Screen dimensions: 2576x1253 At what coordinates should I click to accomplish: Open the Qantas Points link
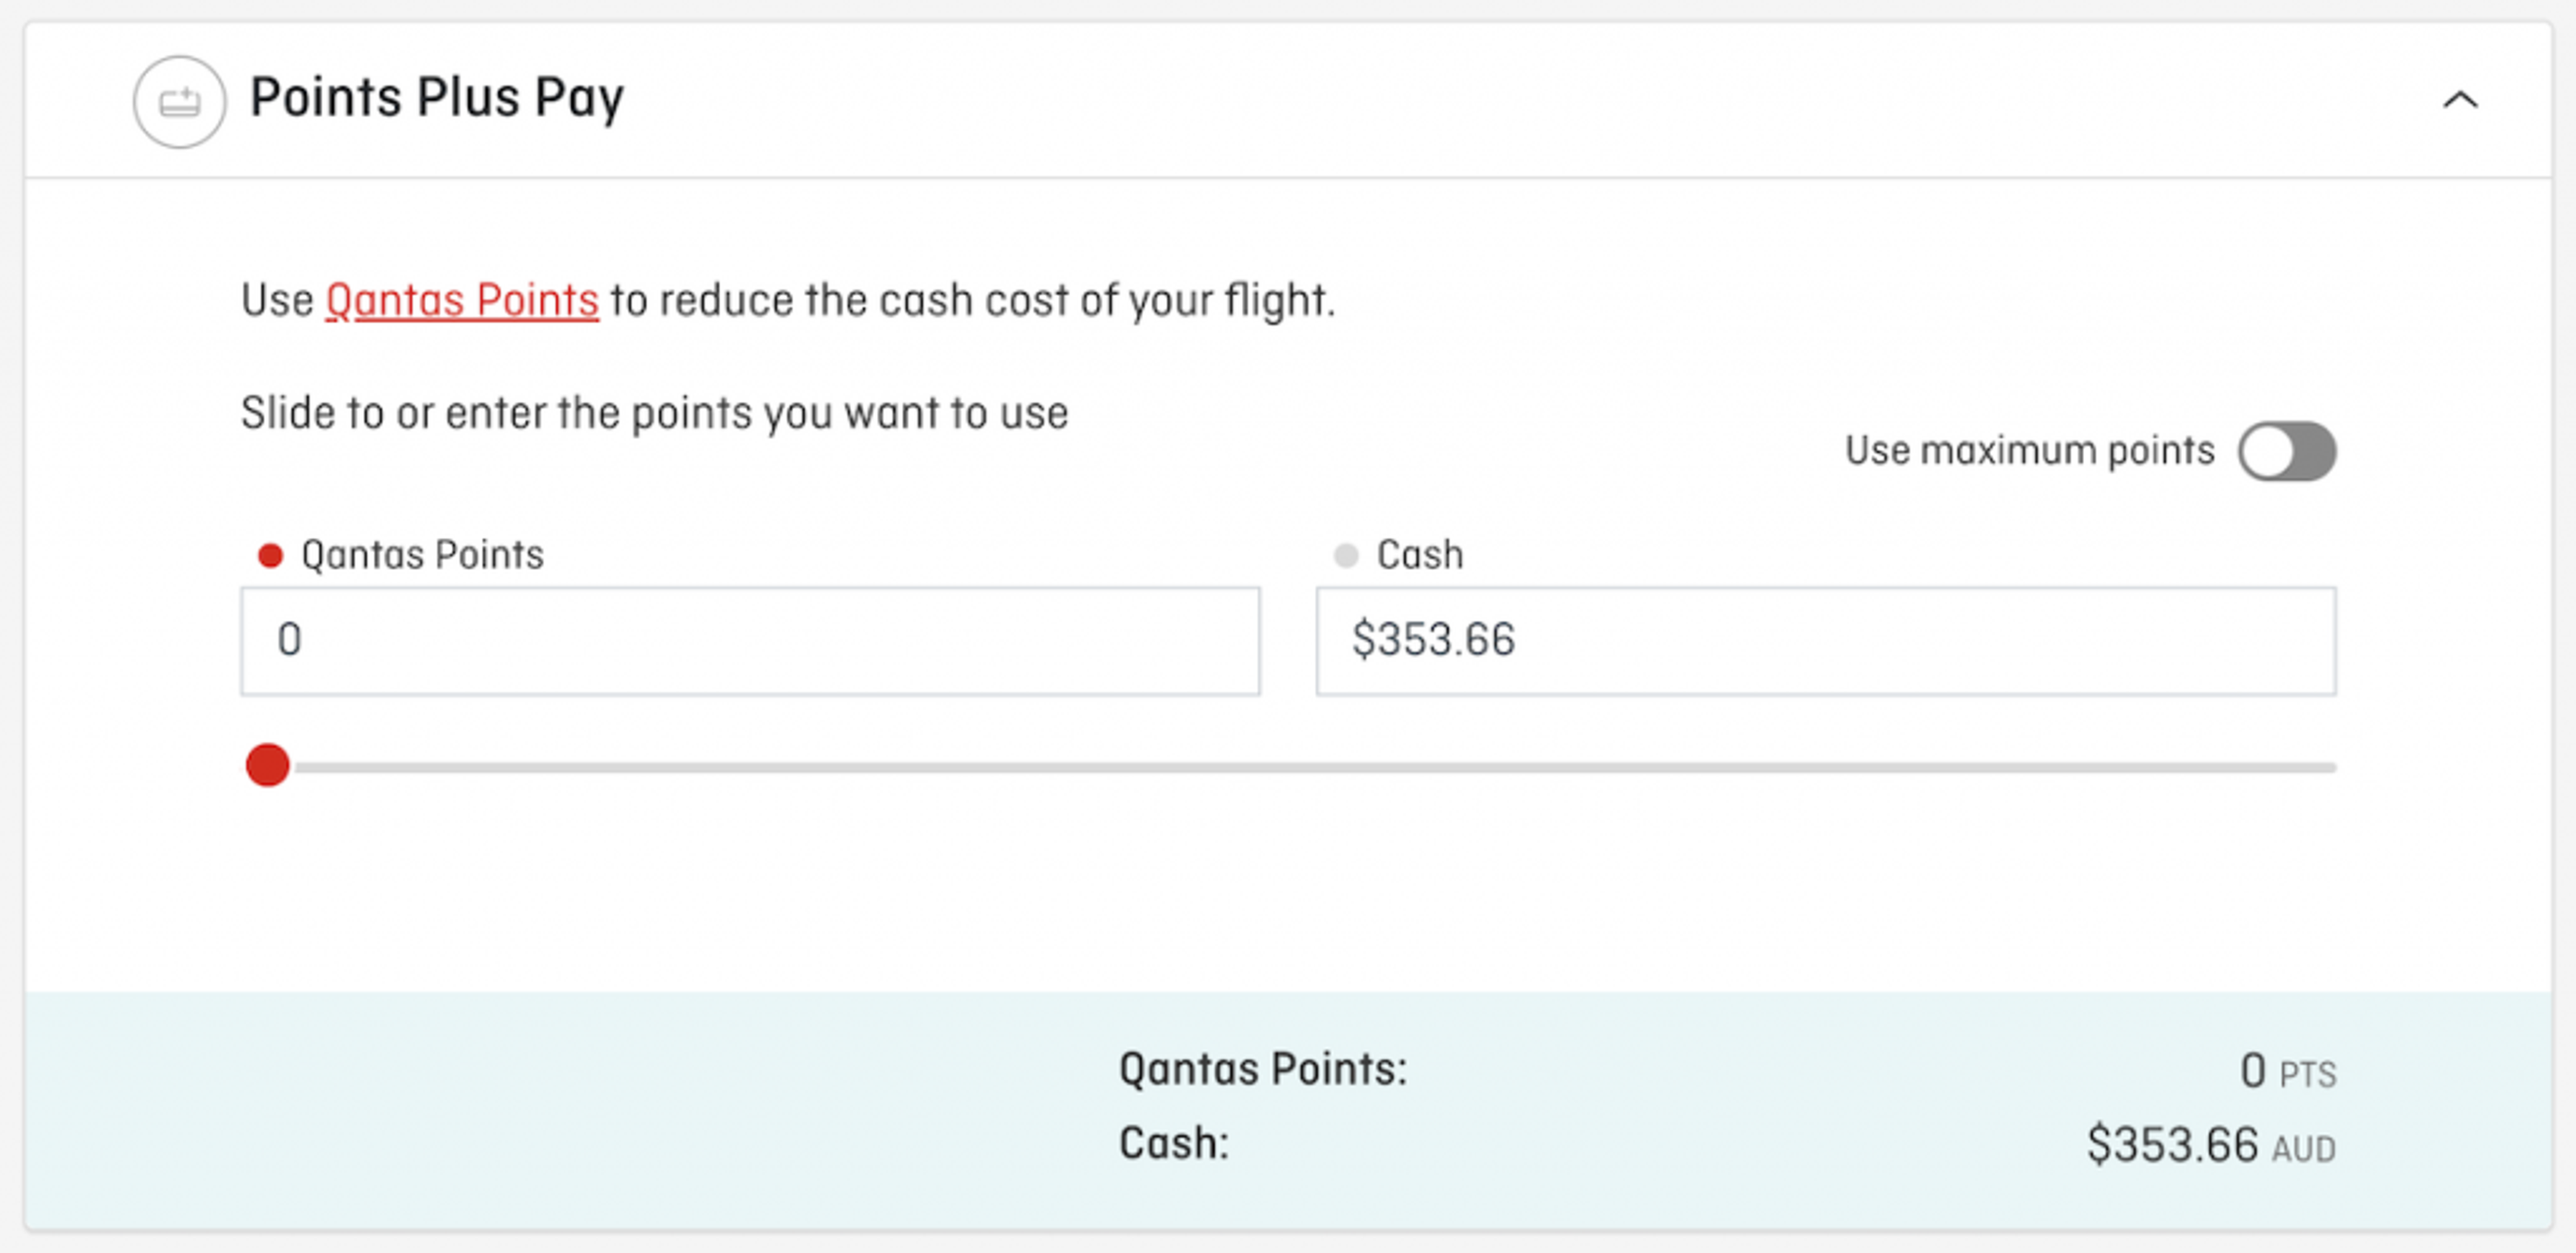pyautogui.click(x=462, y=300)
